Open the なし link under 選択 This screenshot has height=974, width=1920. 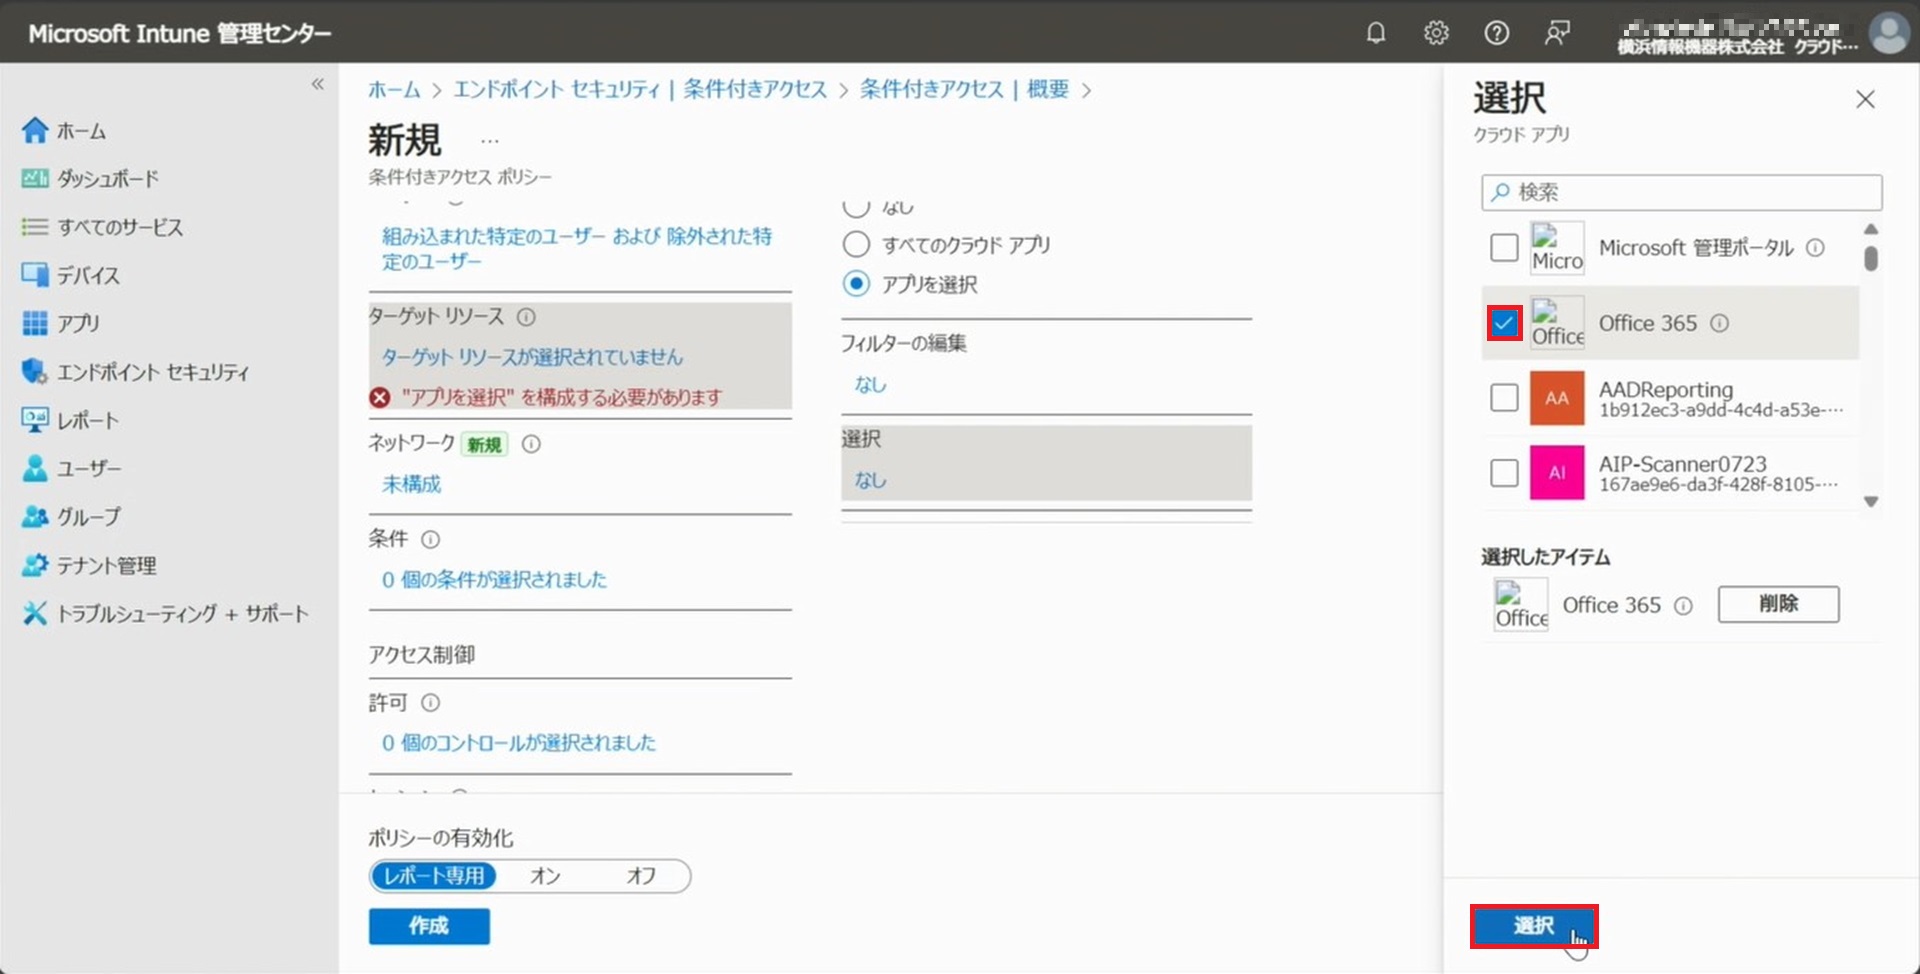click(870, 480)
